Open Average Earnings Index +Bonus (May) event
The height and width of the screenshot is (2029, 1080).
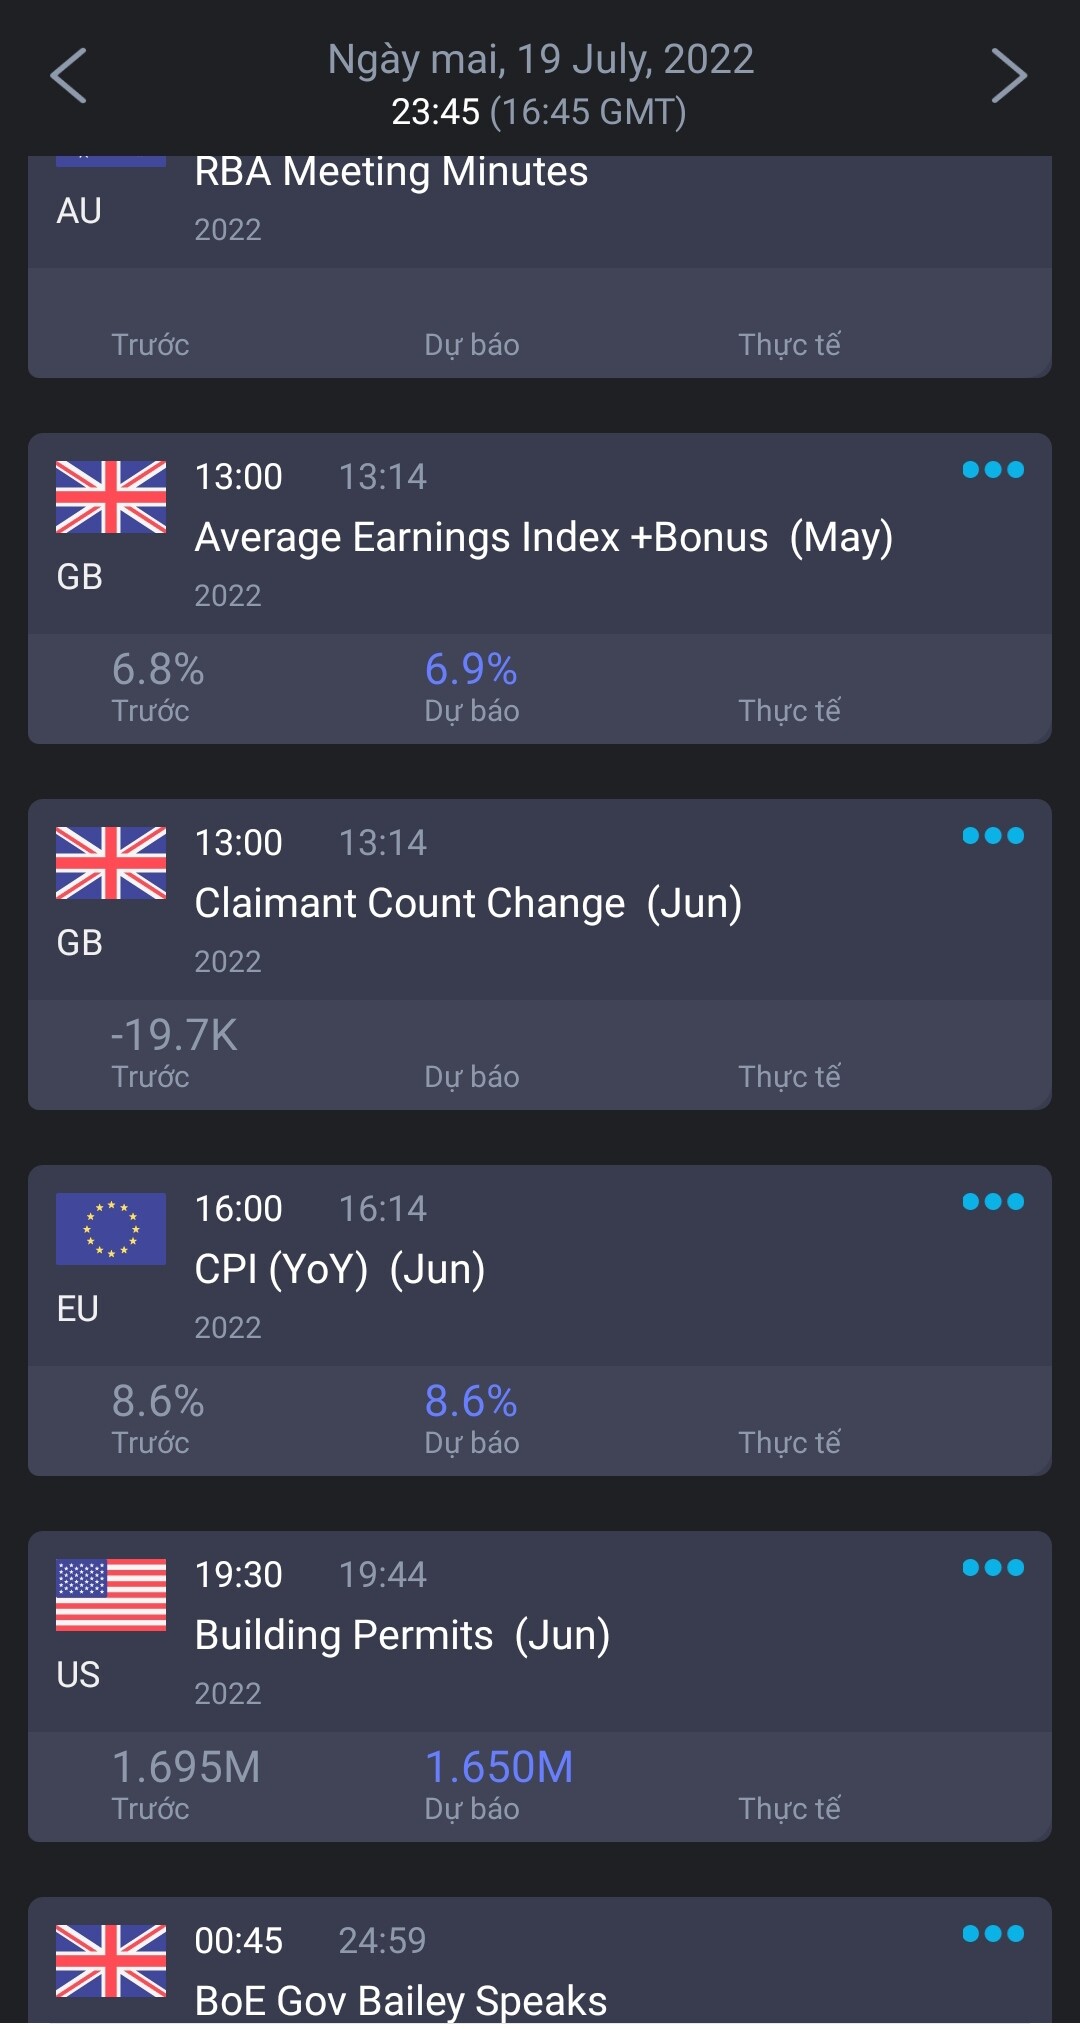click(543, 538)
